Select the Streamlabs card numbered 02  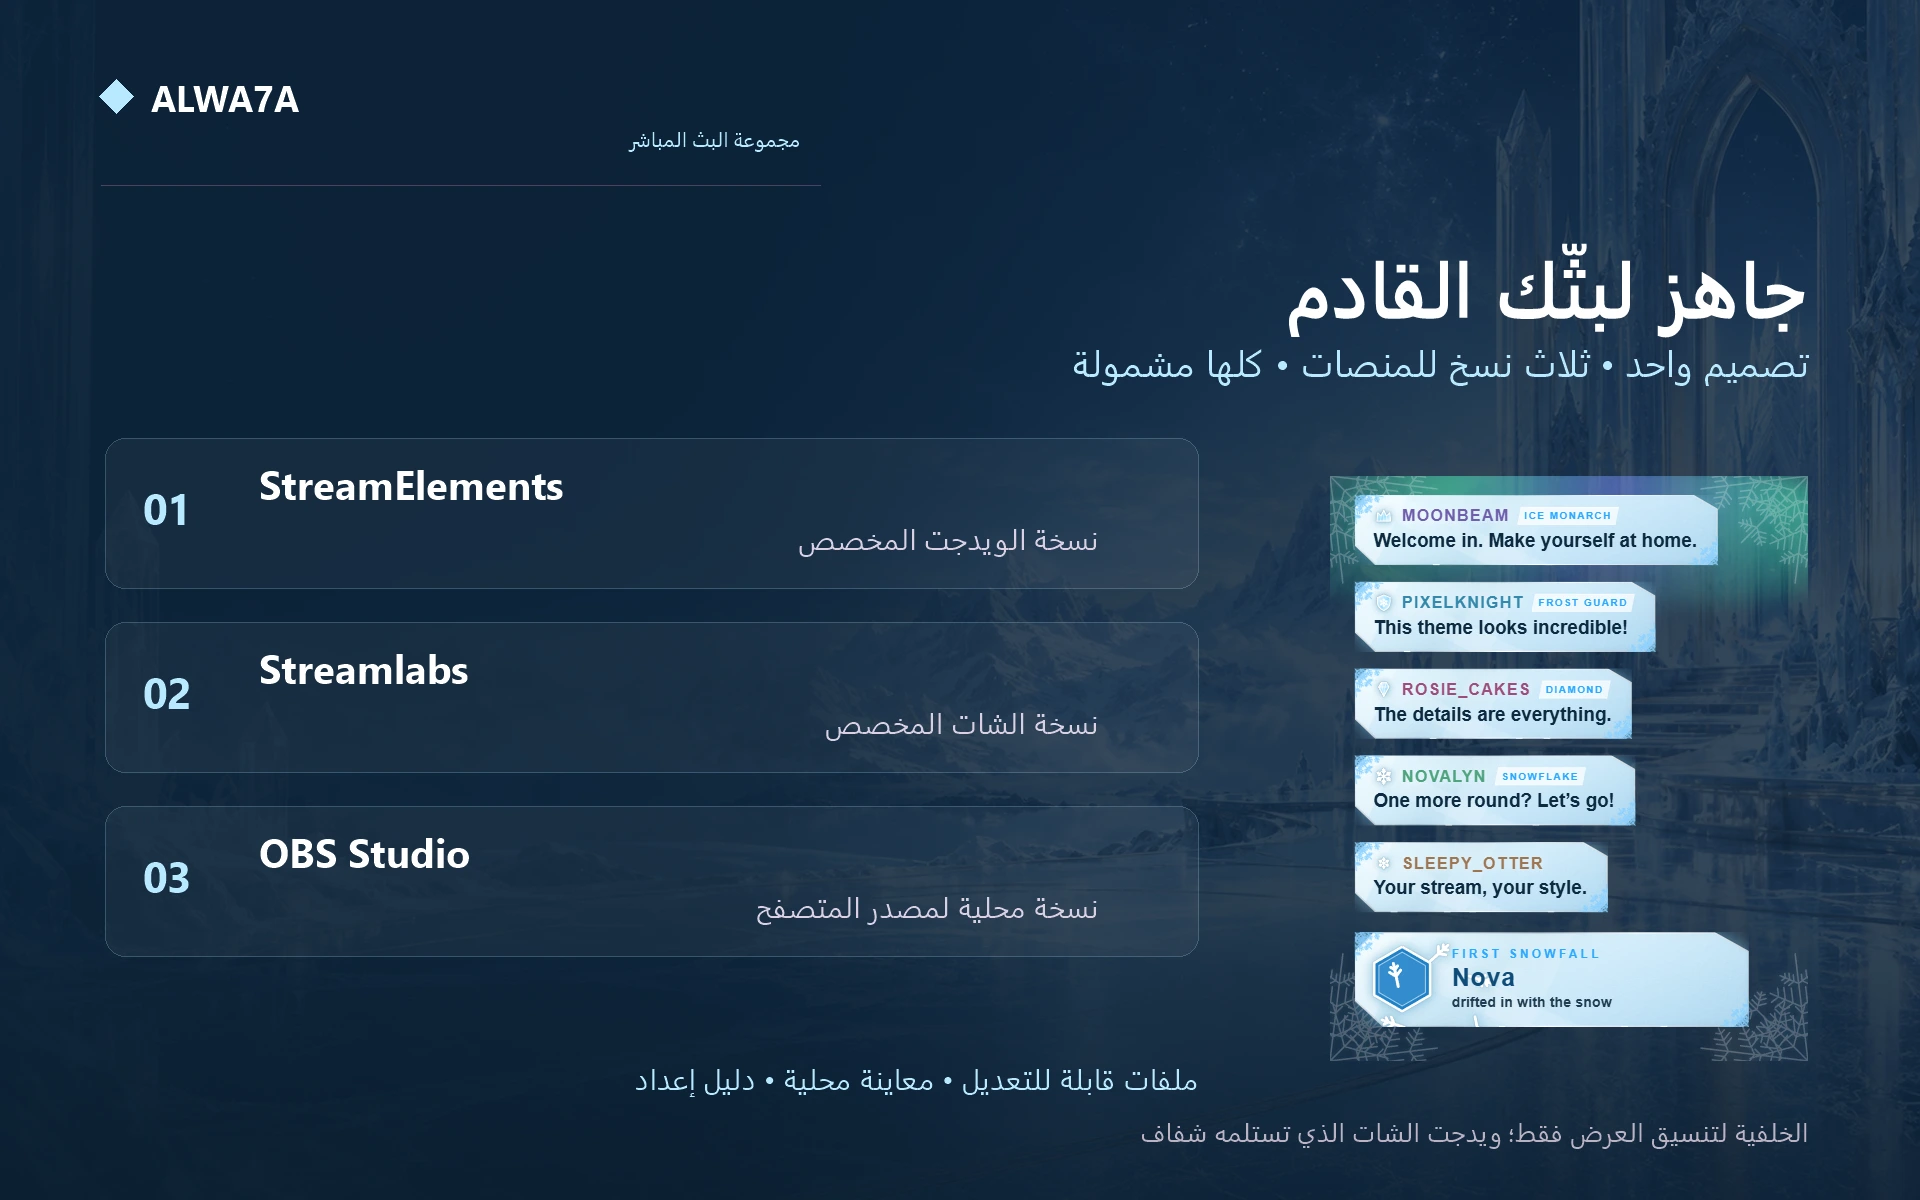coord(652,697)
